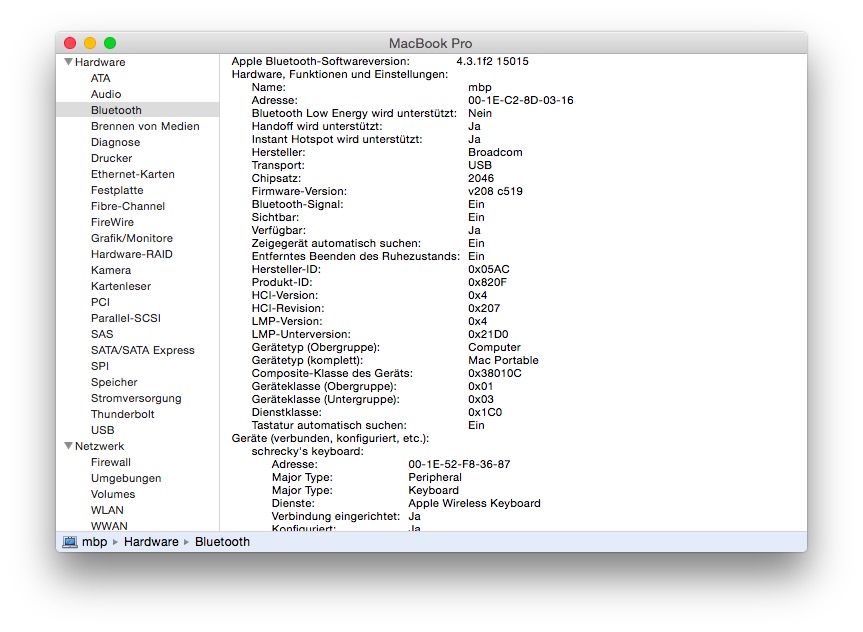Select Parallel-SCSI in the sidebar
863x632 pixels.
coord(125,318)
